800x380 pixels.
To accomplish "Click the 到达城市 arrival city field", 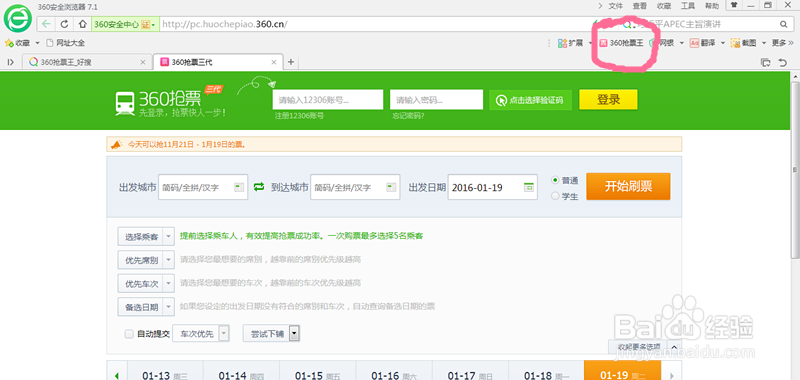I will click(355, 187).
